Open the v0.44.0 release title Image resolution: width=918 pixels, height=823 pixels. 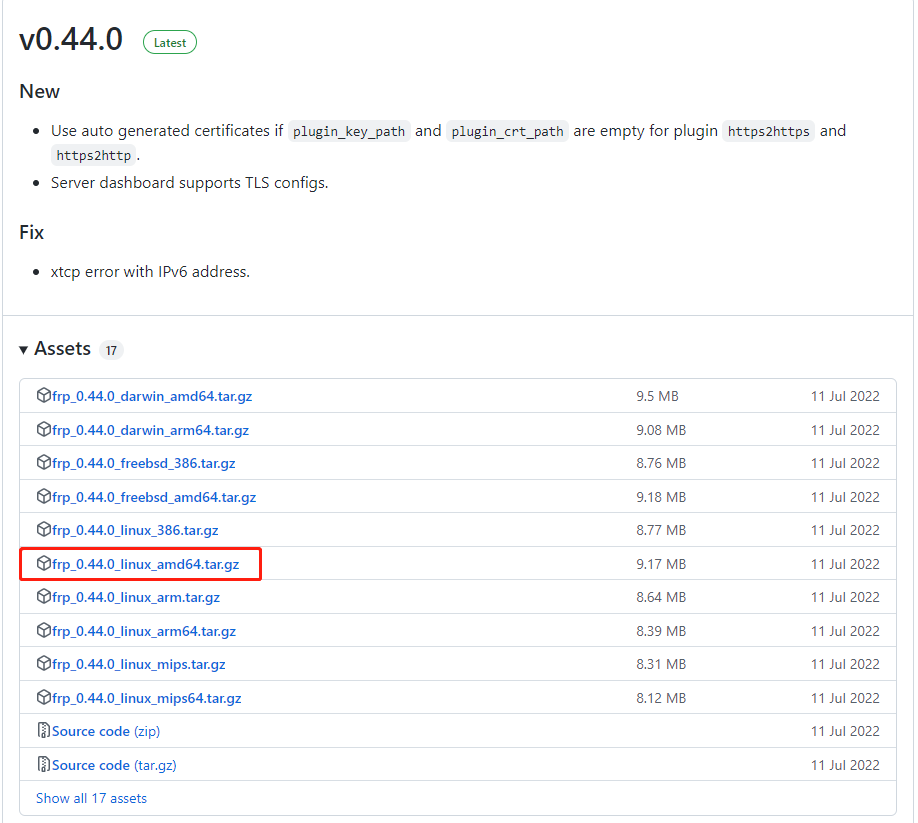(71, 39)
